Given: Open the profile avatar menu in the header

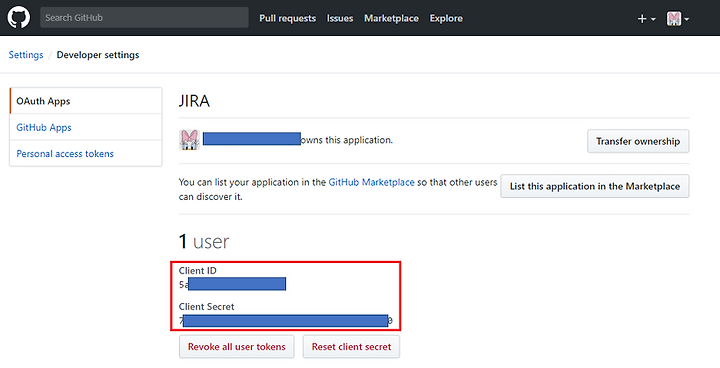Looking at the screenshot, I should click(678, 19).
